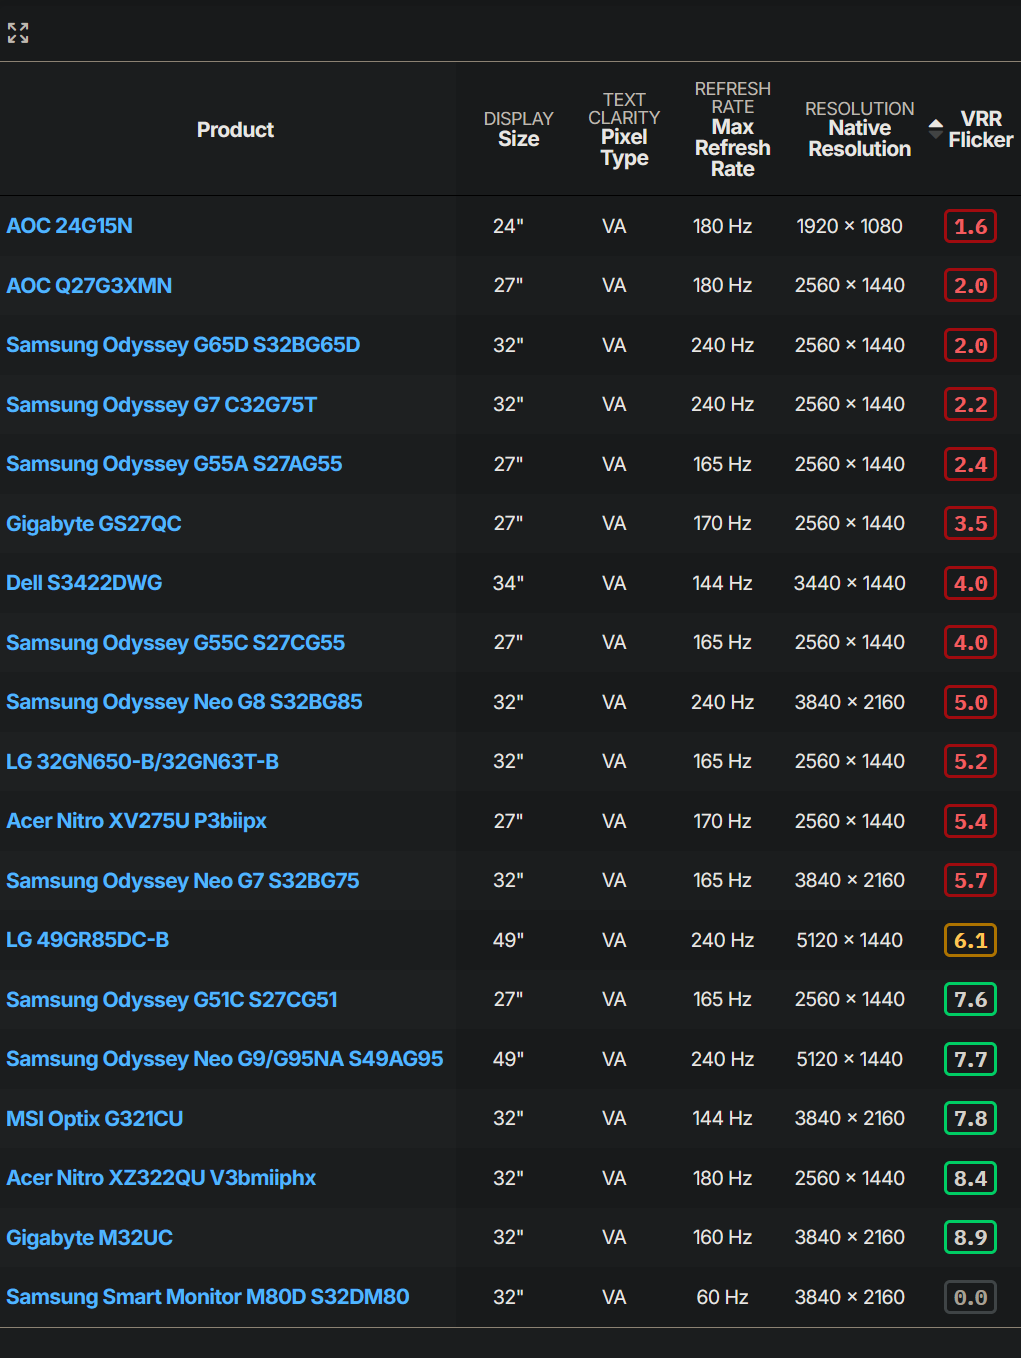Toggle VRR Flicker sort arrow
The height and width of the screenshot is (1358, 1021).
point(935,129)
